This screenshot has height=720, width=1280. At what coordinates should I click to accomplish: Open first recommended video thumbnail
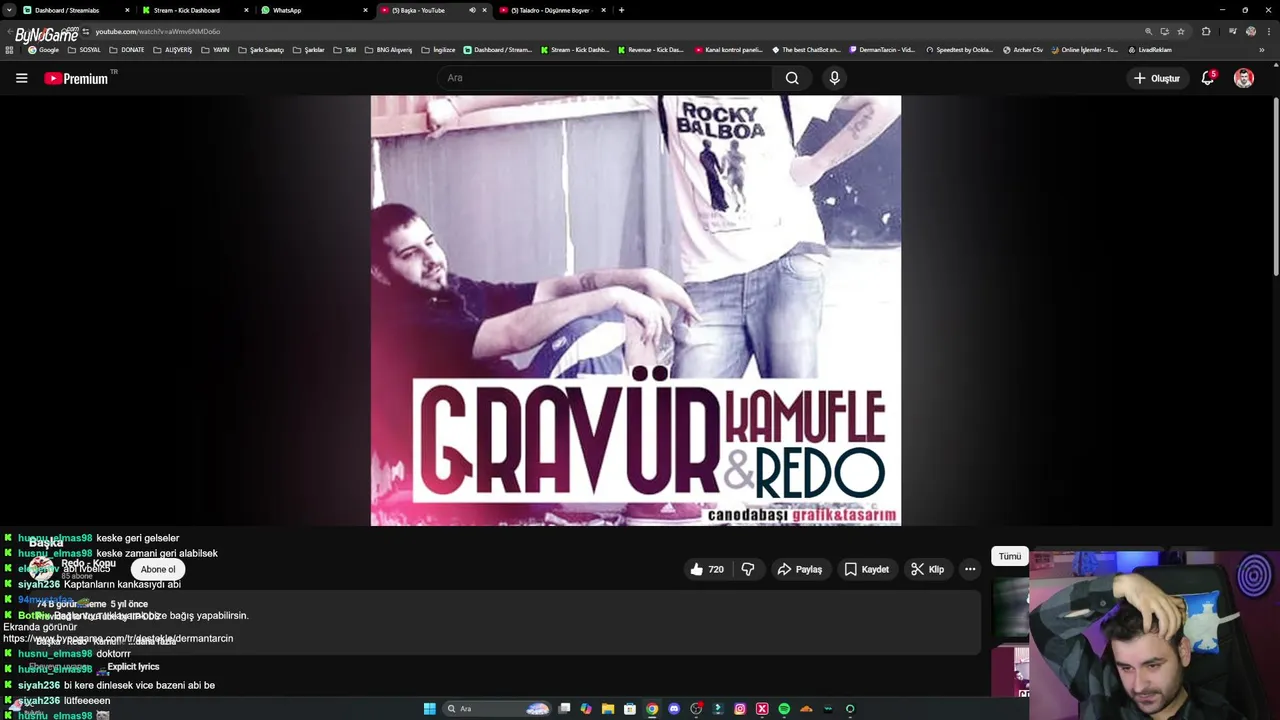tap(1010, 606)
